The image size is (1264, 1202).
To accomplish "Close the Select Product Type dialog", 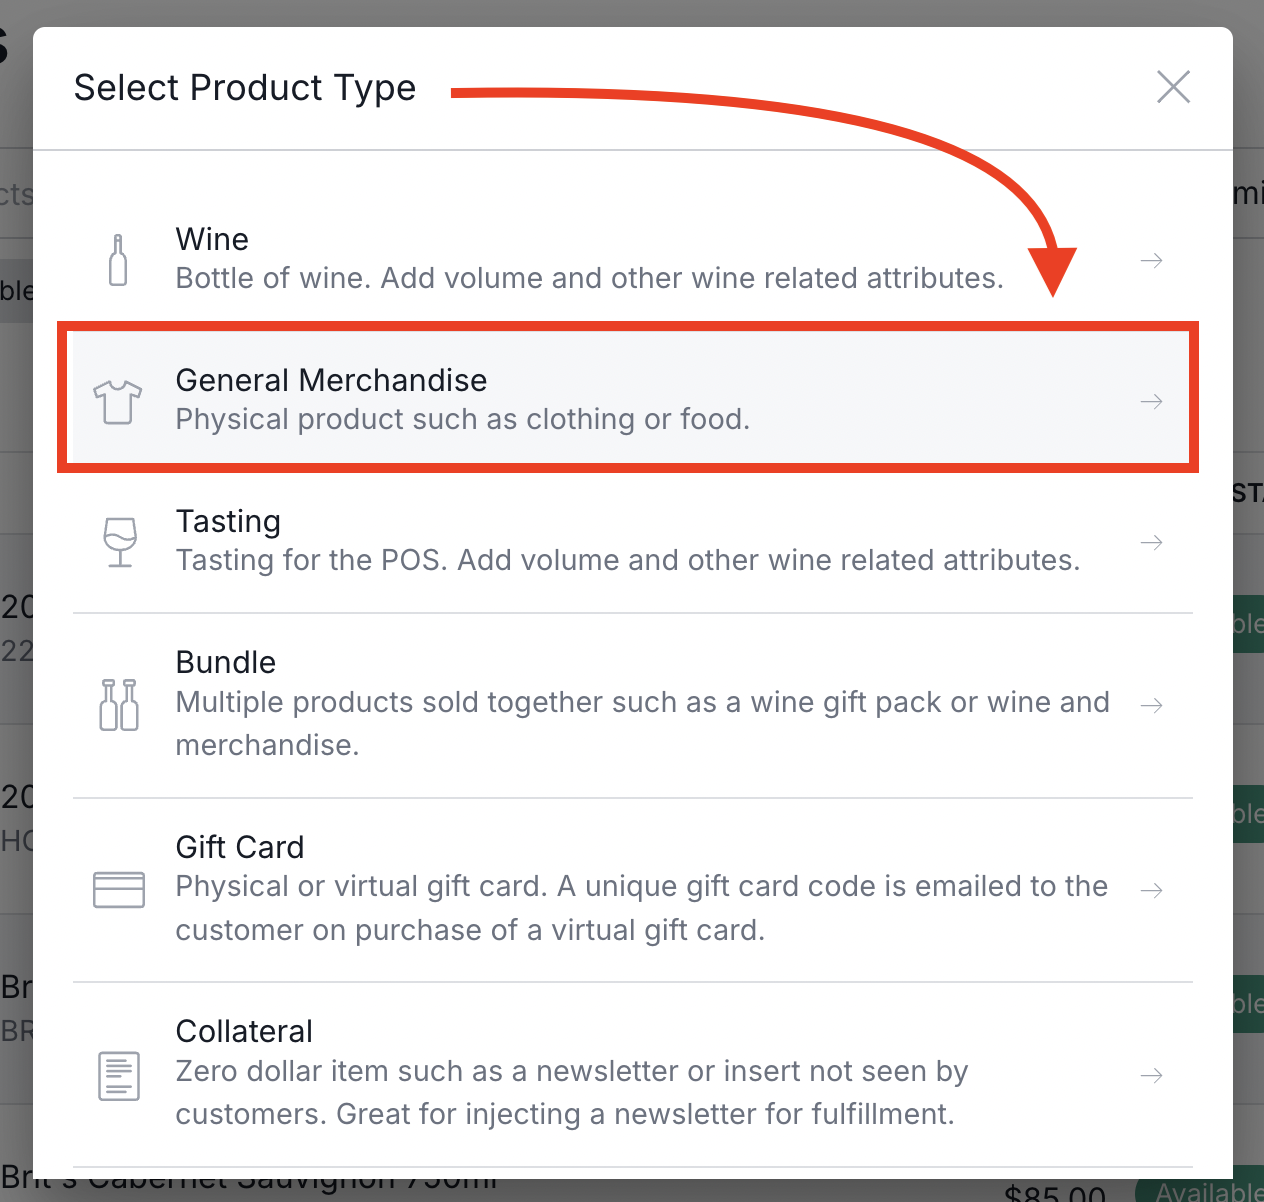I will (x=1173, y=87).
